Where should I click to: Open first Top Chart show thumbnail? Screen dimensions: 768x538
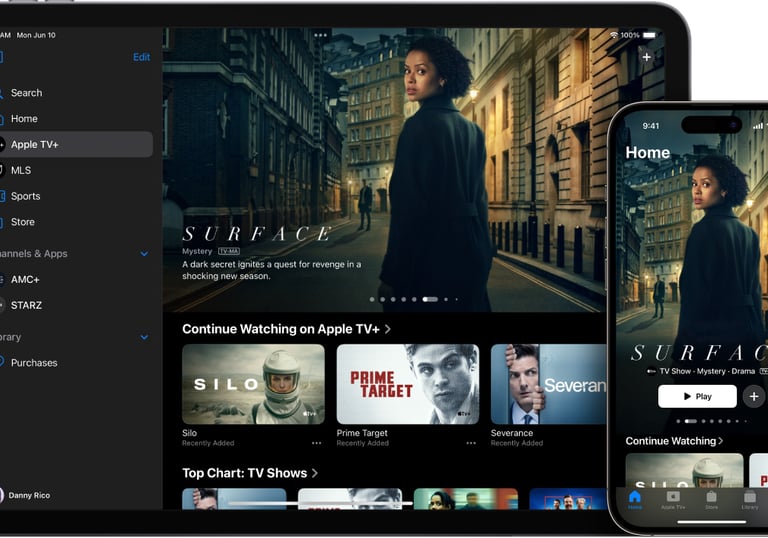[234, 499]
